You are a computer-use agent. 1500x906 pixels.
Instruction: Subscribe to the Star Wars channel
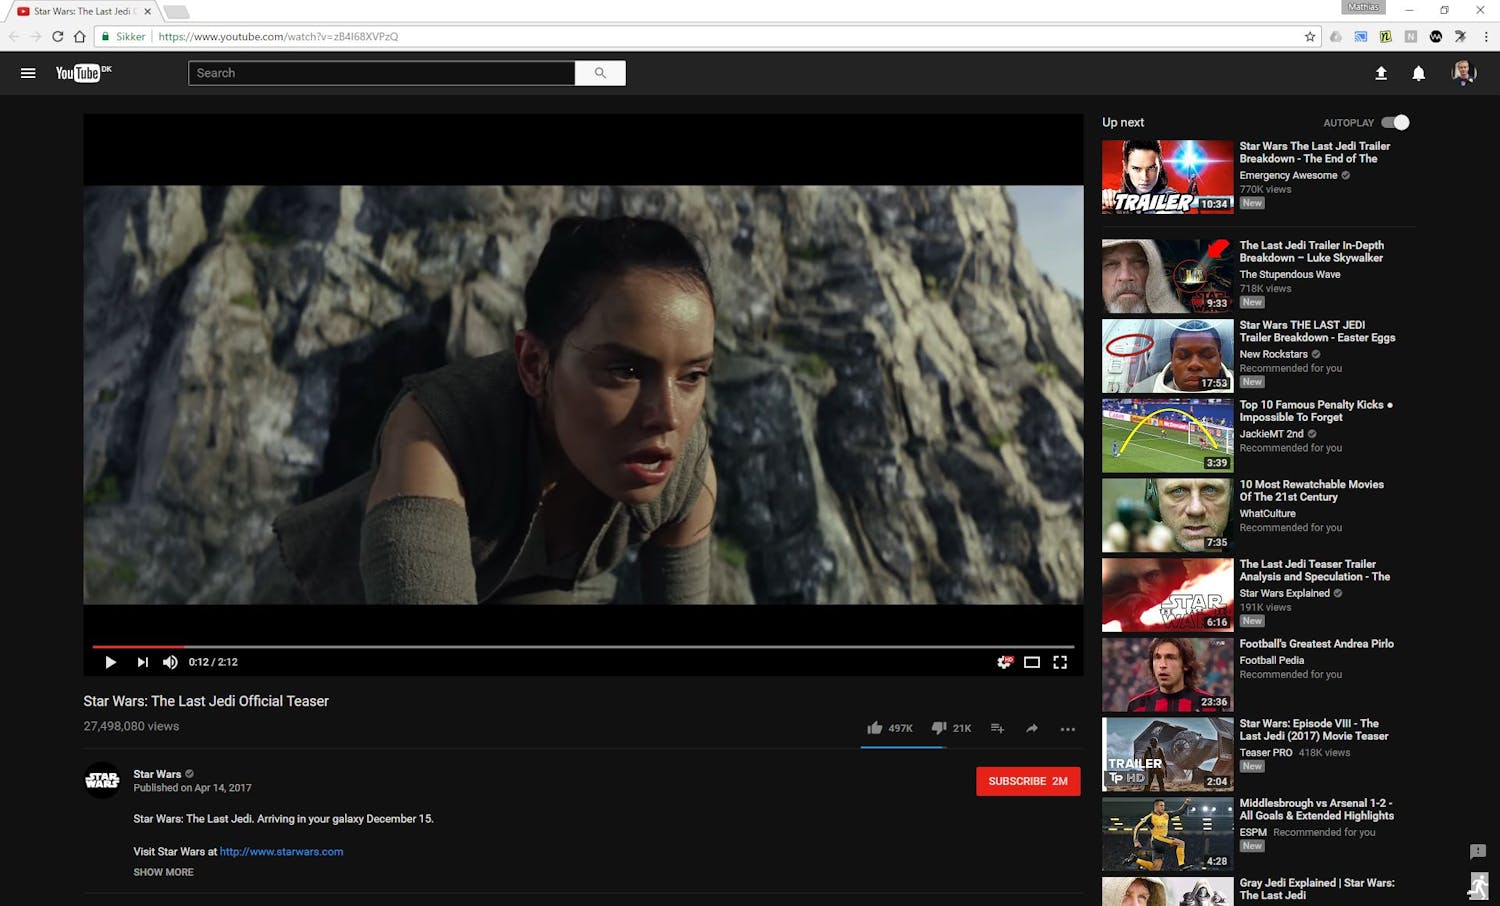coord(1027,781)
